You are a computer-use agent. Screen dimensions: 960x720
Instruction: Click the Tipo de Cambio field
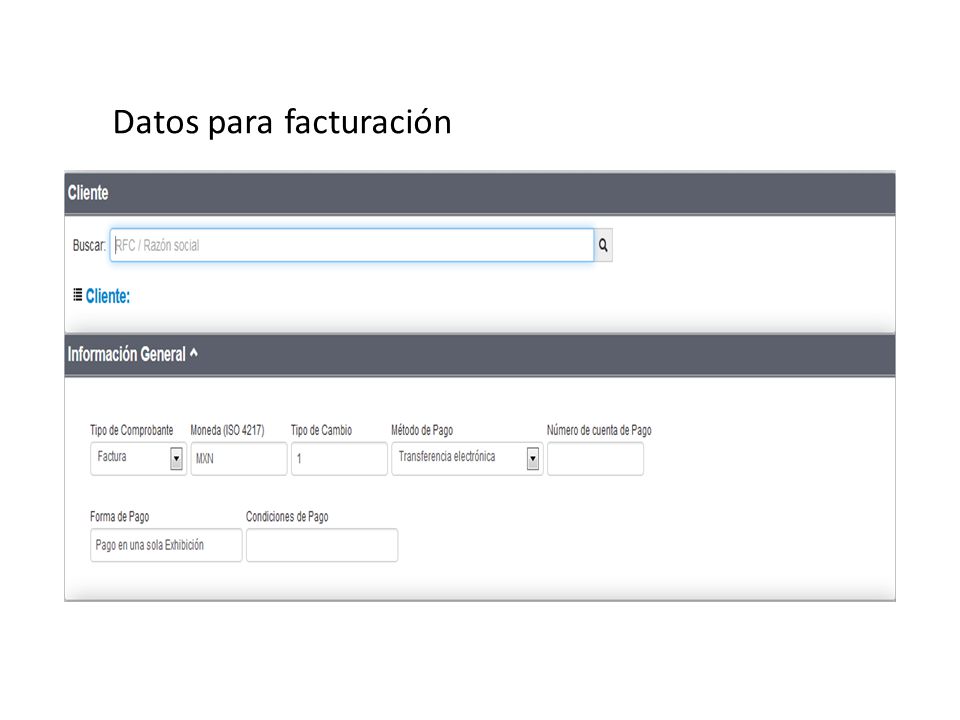coord(339,458)
